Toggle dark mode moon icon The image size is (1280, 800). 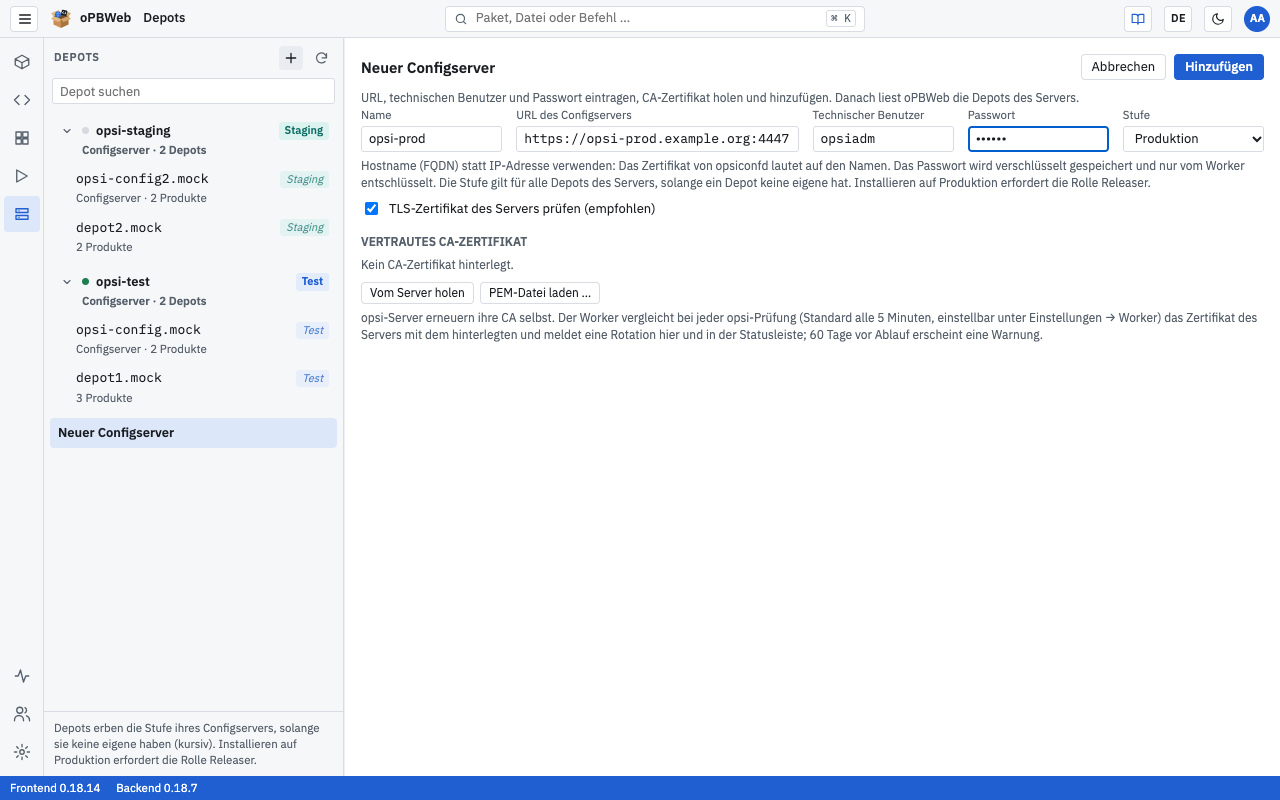pyautogui.click(x=1218, y=18)
